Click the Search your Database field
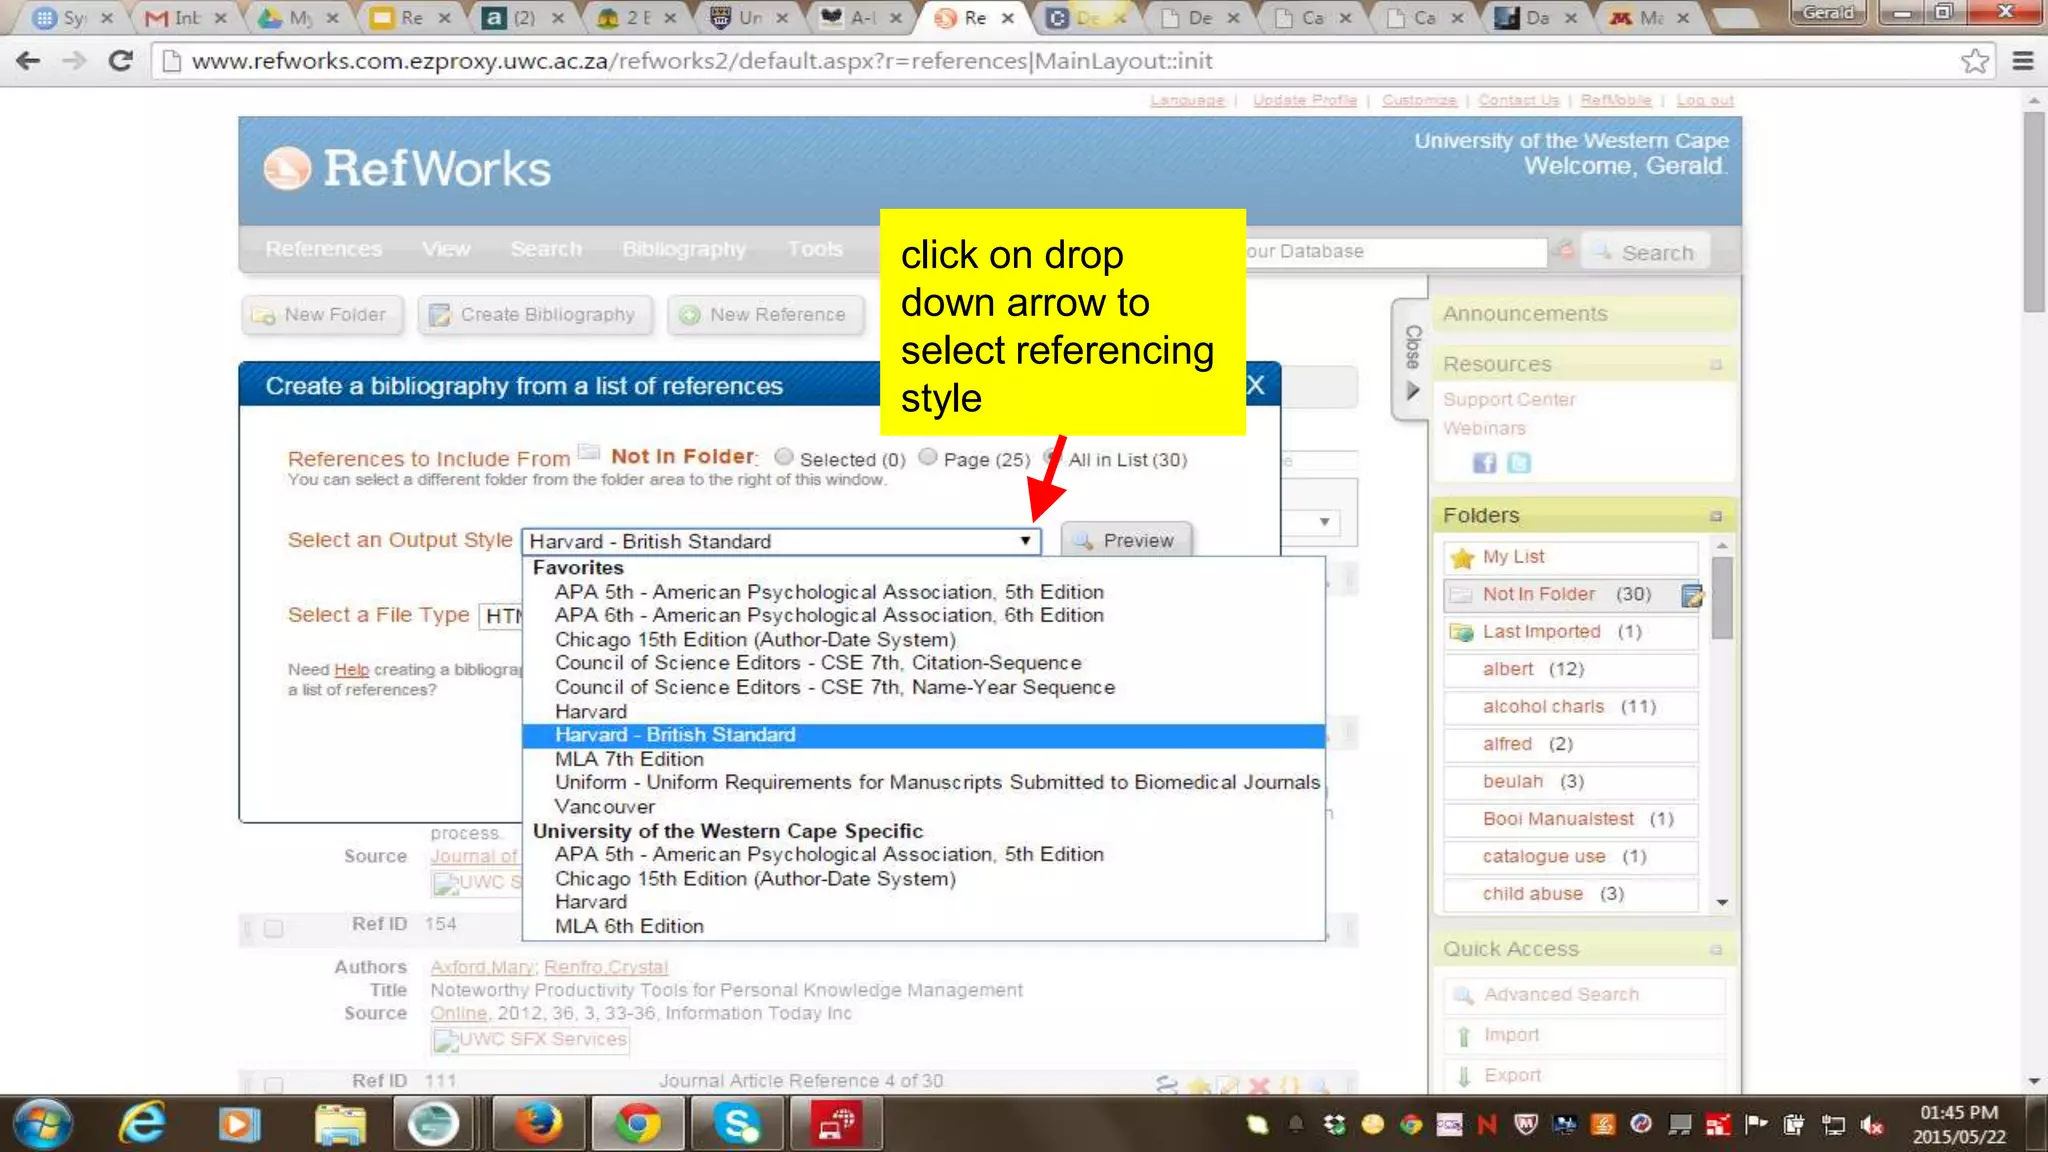Image resolution: width=2048 pixels, height=1152 pixels. [1395, 252]
